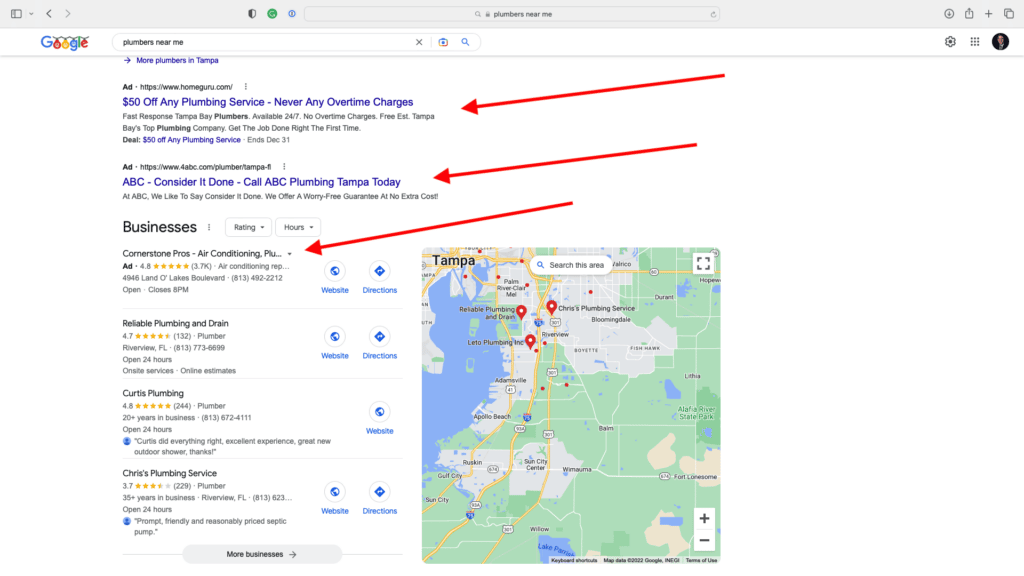This screenshot has height=576, width=1024.
Task: Open a new Safari tab
Action: (989, 14)
